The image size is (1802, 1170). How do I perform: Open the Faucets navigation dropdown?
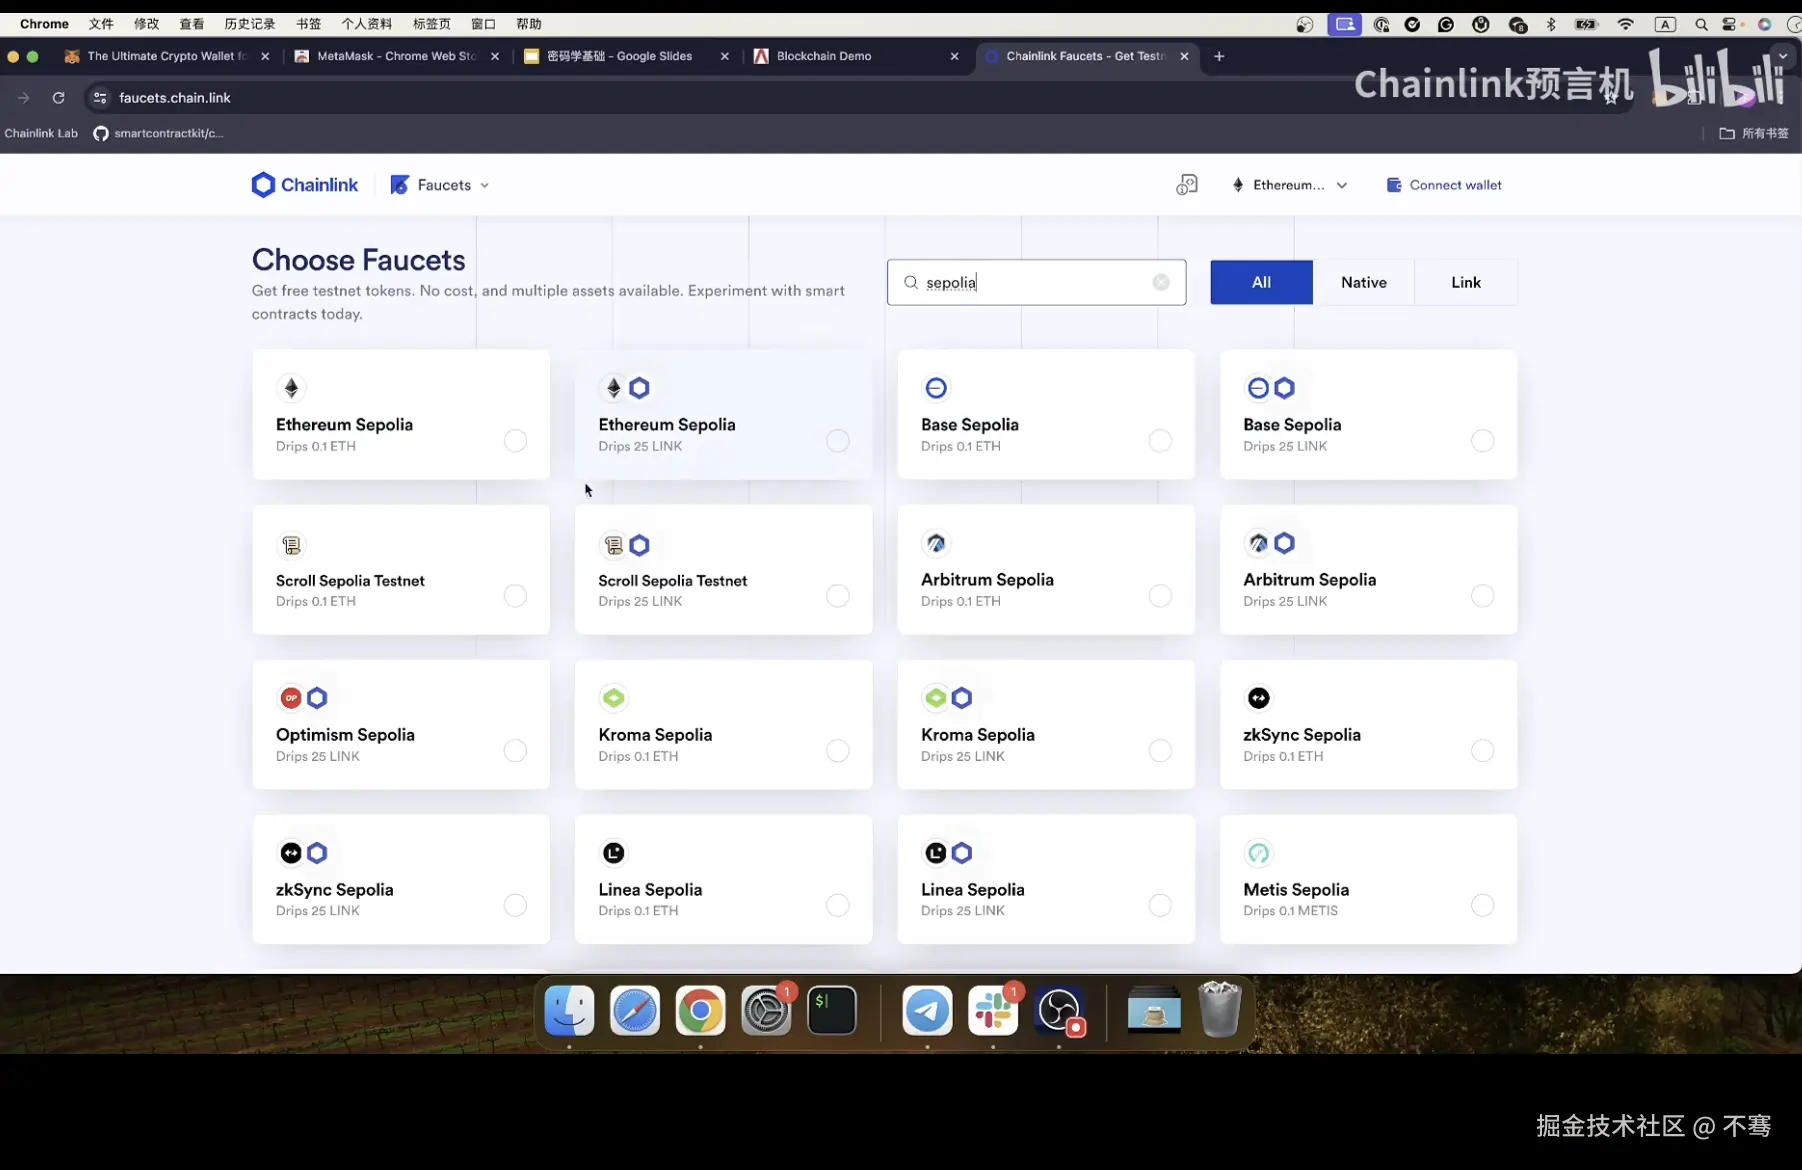pos(440,185)
